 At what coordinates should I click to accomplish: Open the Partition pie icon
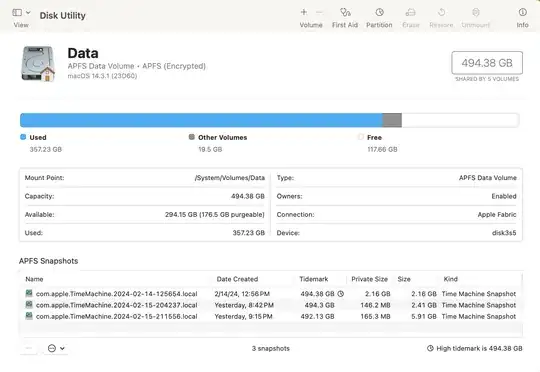pos(379,12)
